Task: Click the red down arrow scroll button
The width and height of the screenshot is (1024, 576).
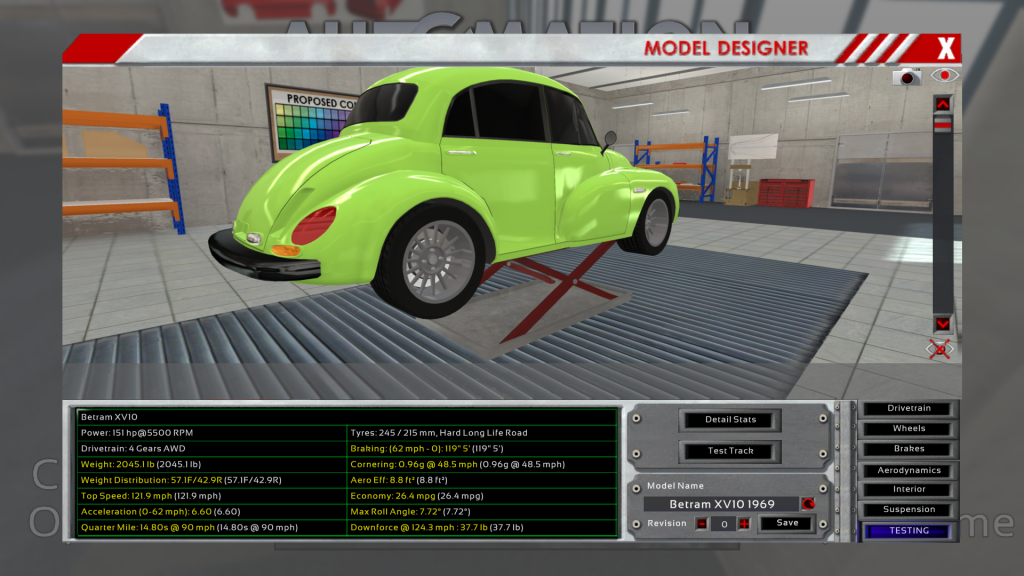Action: [x=942, y=323]
